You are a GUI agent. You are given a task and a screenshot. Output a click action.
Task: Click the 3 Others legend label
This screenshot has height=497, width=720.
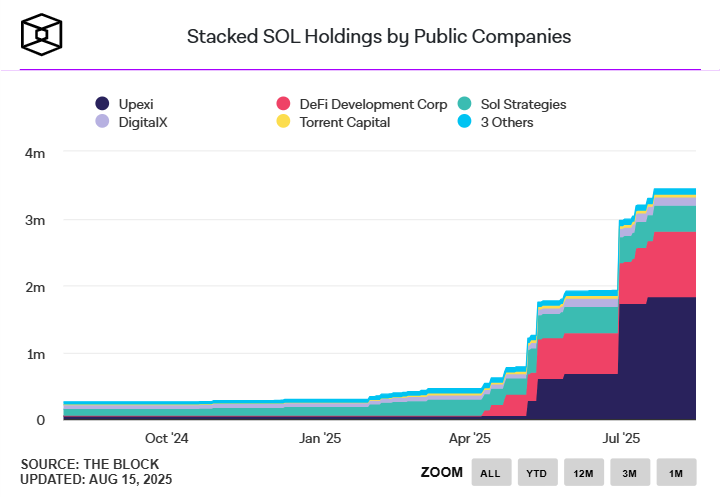pyautogui.click(x=507, y=122)
